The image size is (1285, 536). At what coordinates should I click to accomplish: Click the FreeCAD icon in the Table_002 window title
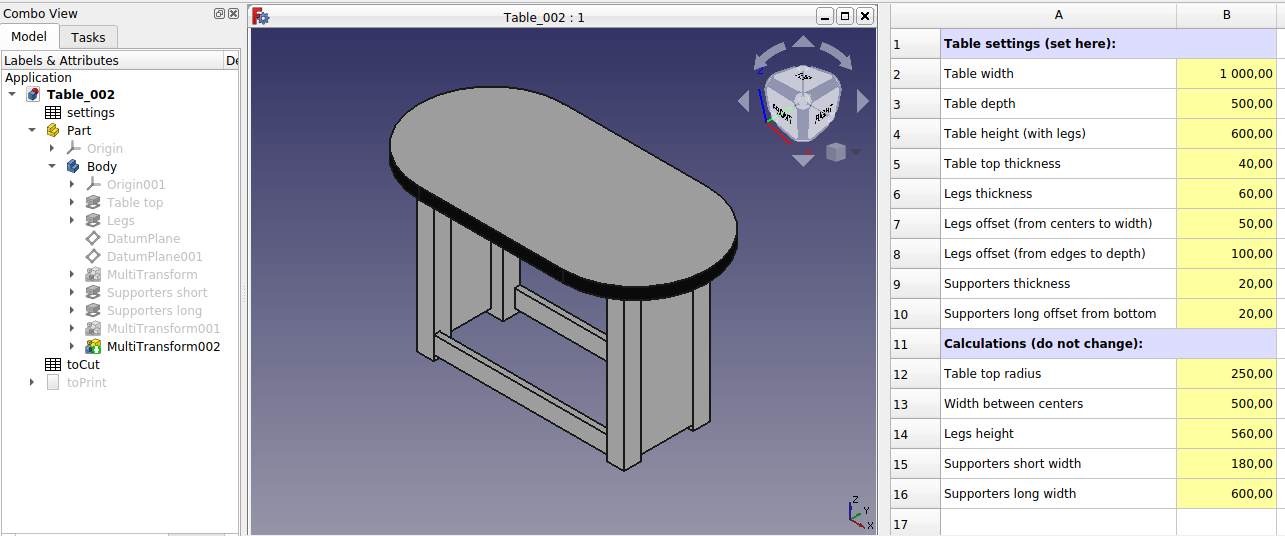tap(261, 17)
